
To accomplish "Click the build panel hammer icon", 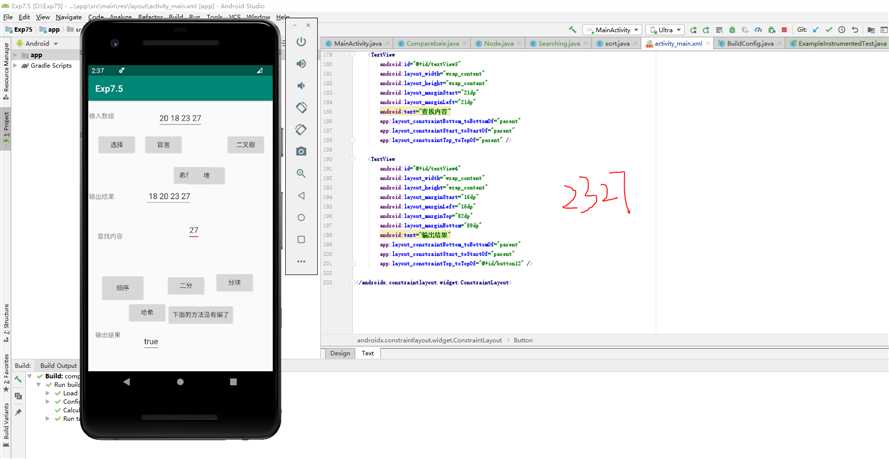I will point(18,379).
